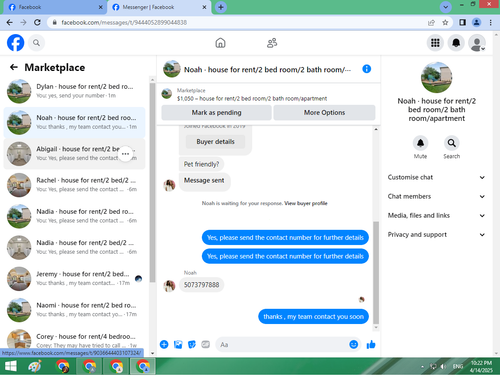This screenshot has height=385, width=500.
Task: Open Corey house for rent/4 bedroom conversation
Action: [74, 340]
